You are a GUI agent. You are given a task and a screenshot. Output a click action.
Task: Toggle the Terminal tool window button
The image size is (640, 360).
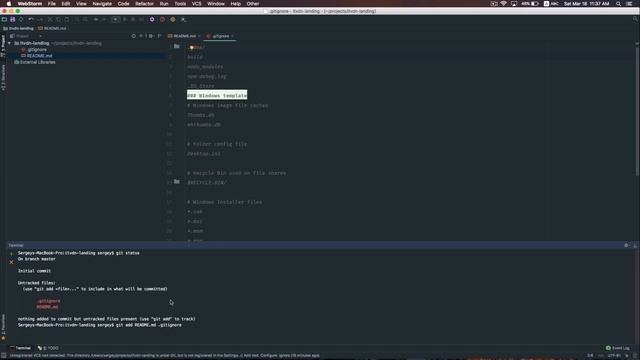tap(20, 348)
